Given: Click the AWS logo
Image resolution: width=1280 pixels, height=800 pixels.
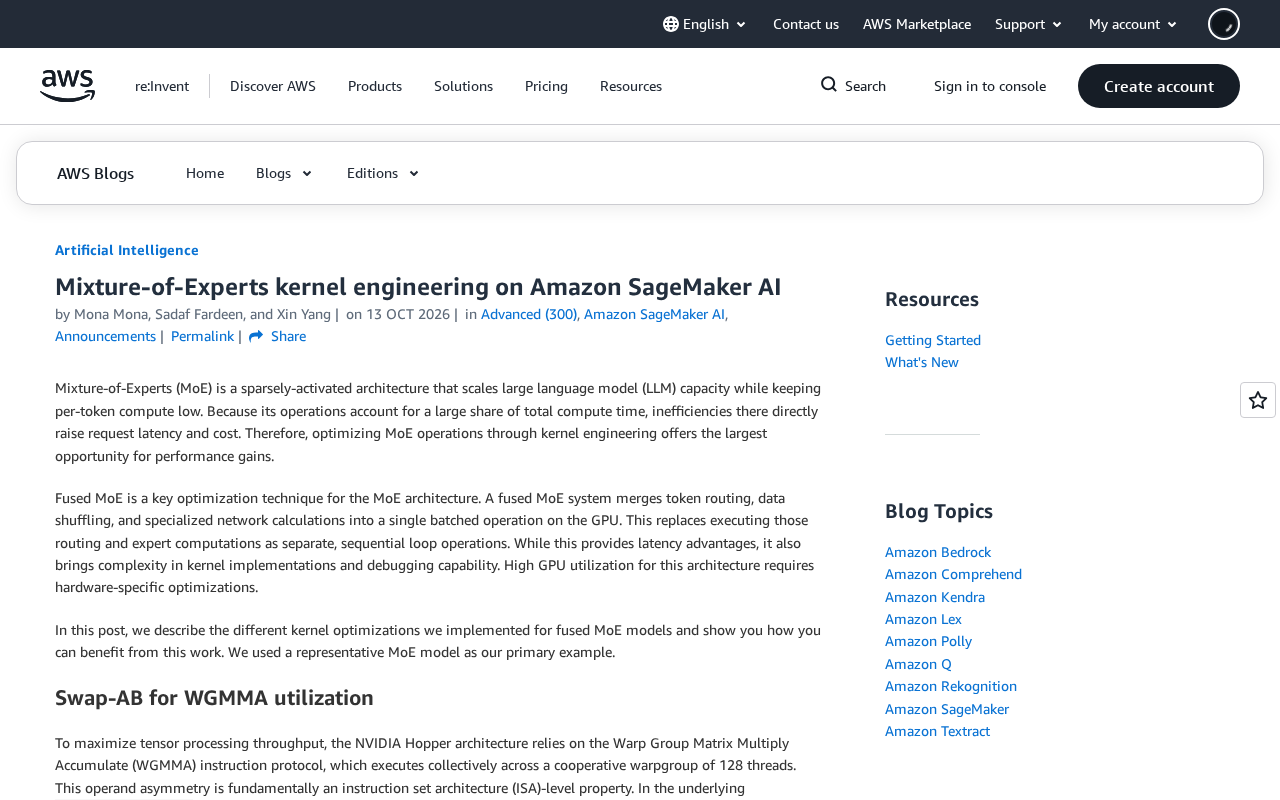Looking at the screenshot, I should point(68,86).
